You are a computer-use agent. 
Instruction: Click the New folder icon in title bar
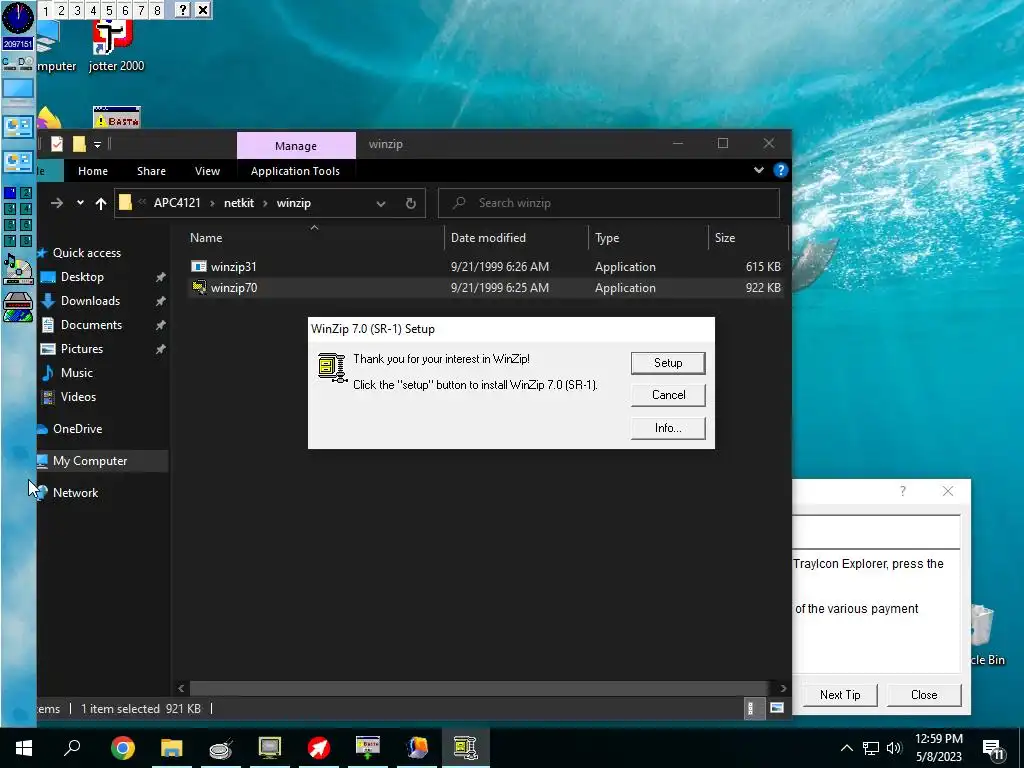tap(79, 144)
